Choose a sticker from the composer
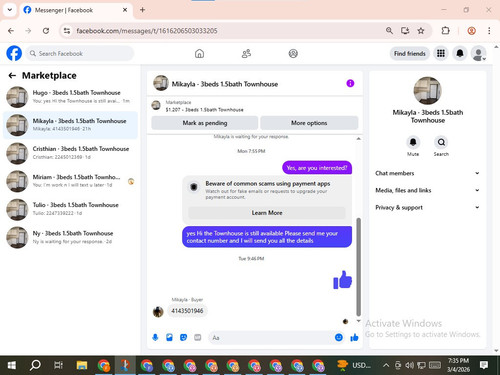The width and height of the screenshot is (500, 375). click(183, 338)
